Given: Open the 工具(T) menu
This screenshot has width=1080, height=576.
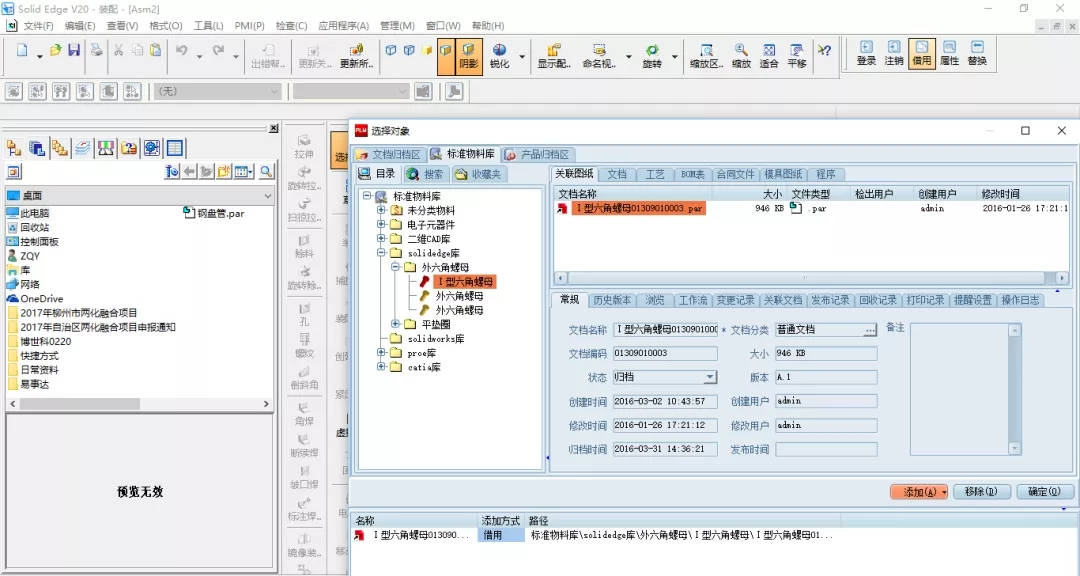Looking at the screenshot, I should point(208,25).
